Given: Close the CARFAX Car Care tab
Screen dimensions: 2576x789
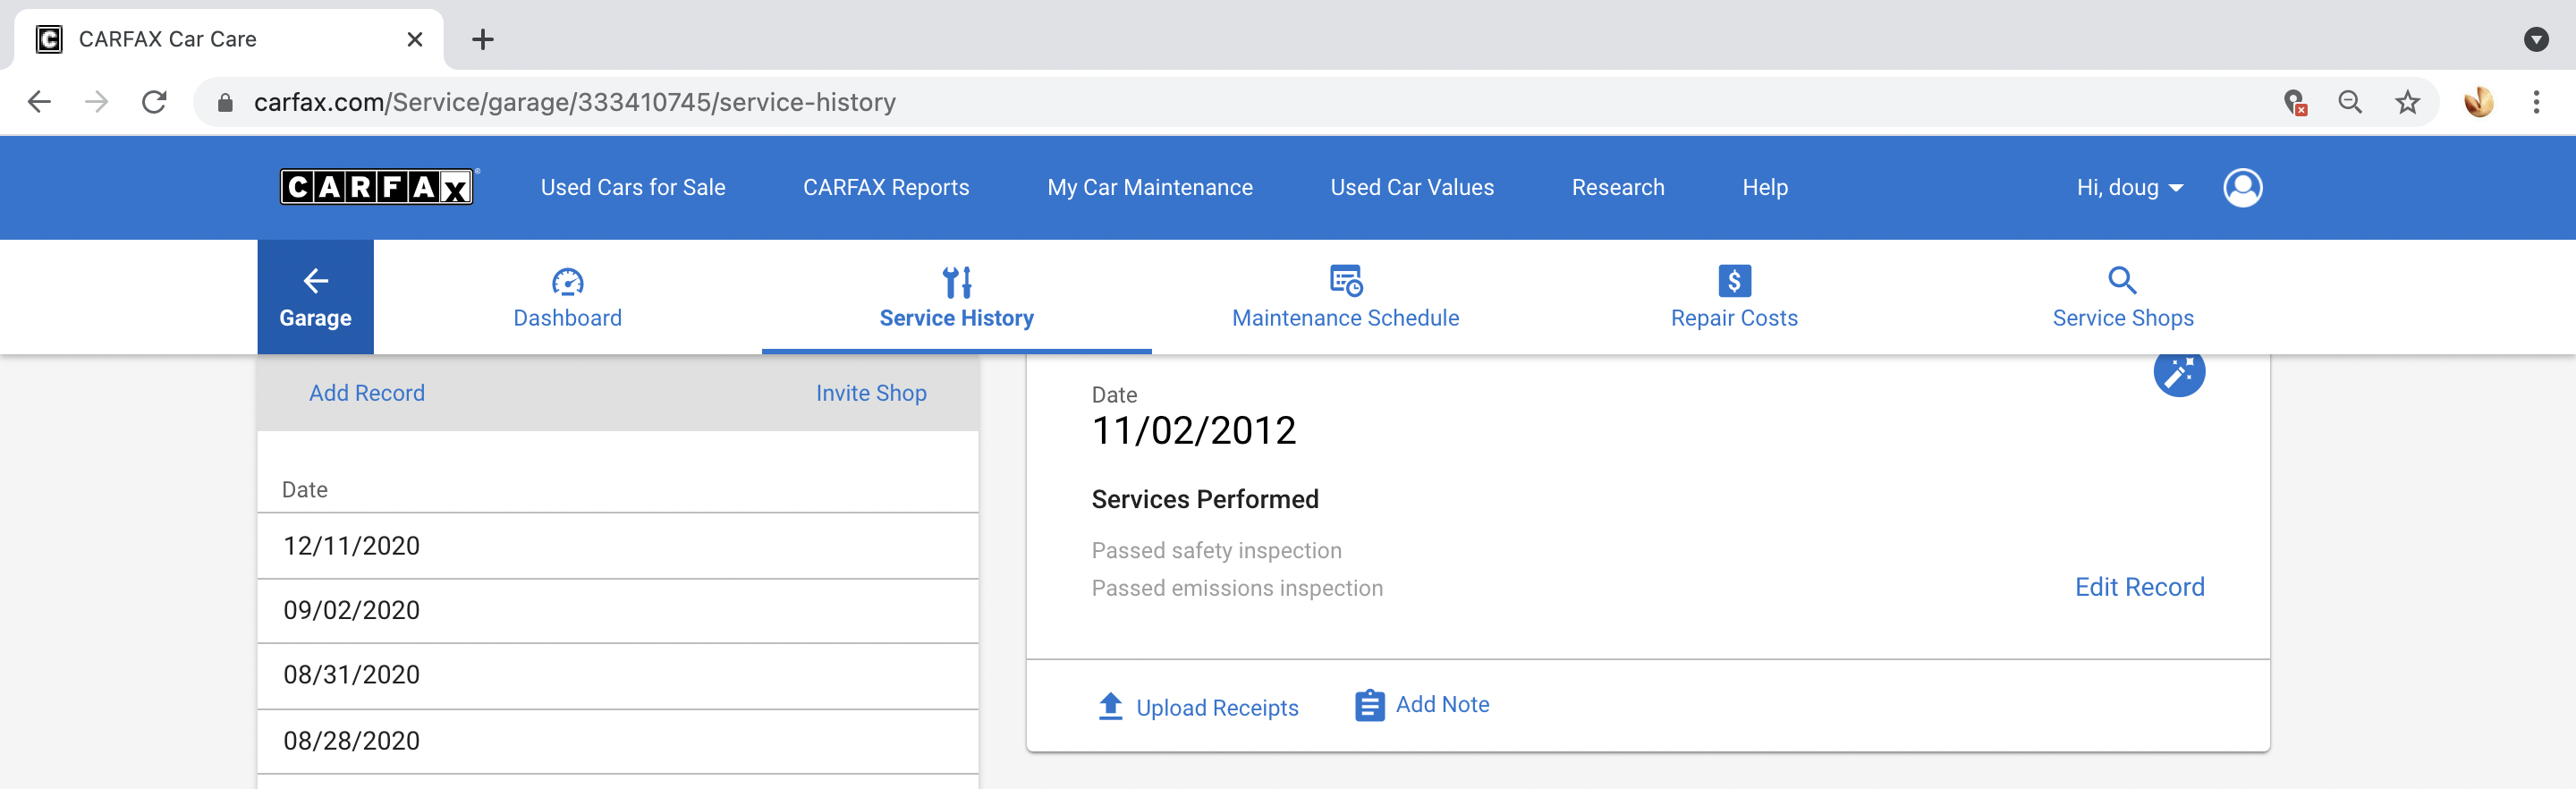Looking at the screenshot, I should 415,40.
